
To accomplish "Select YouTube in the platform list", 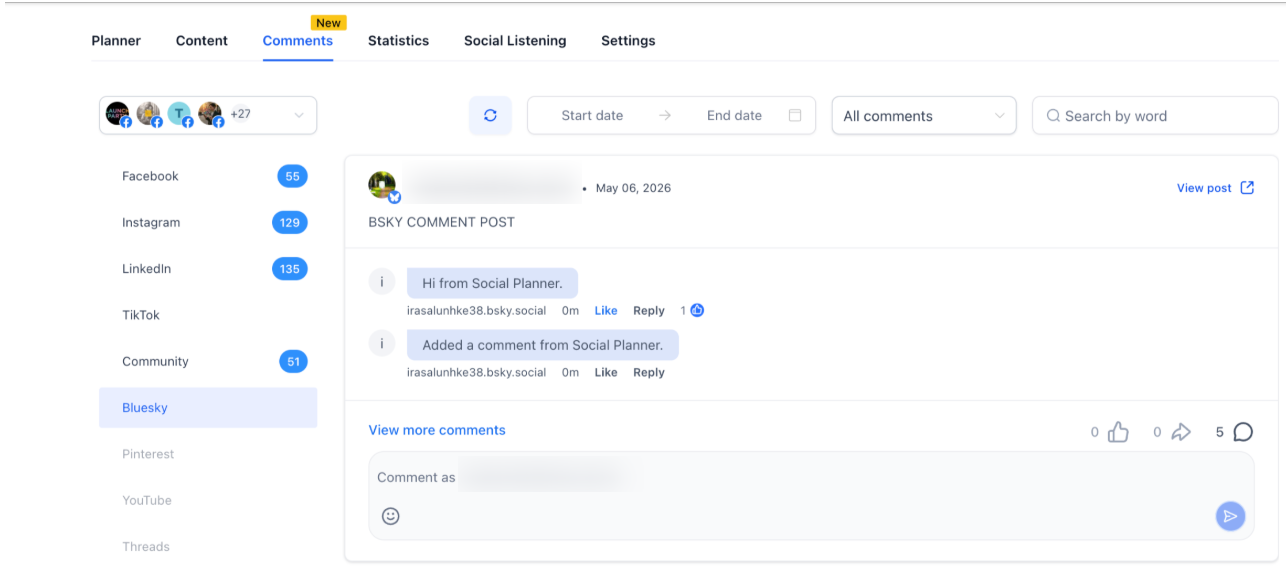I will coord(208,500).
